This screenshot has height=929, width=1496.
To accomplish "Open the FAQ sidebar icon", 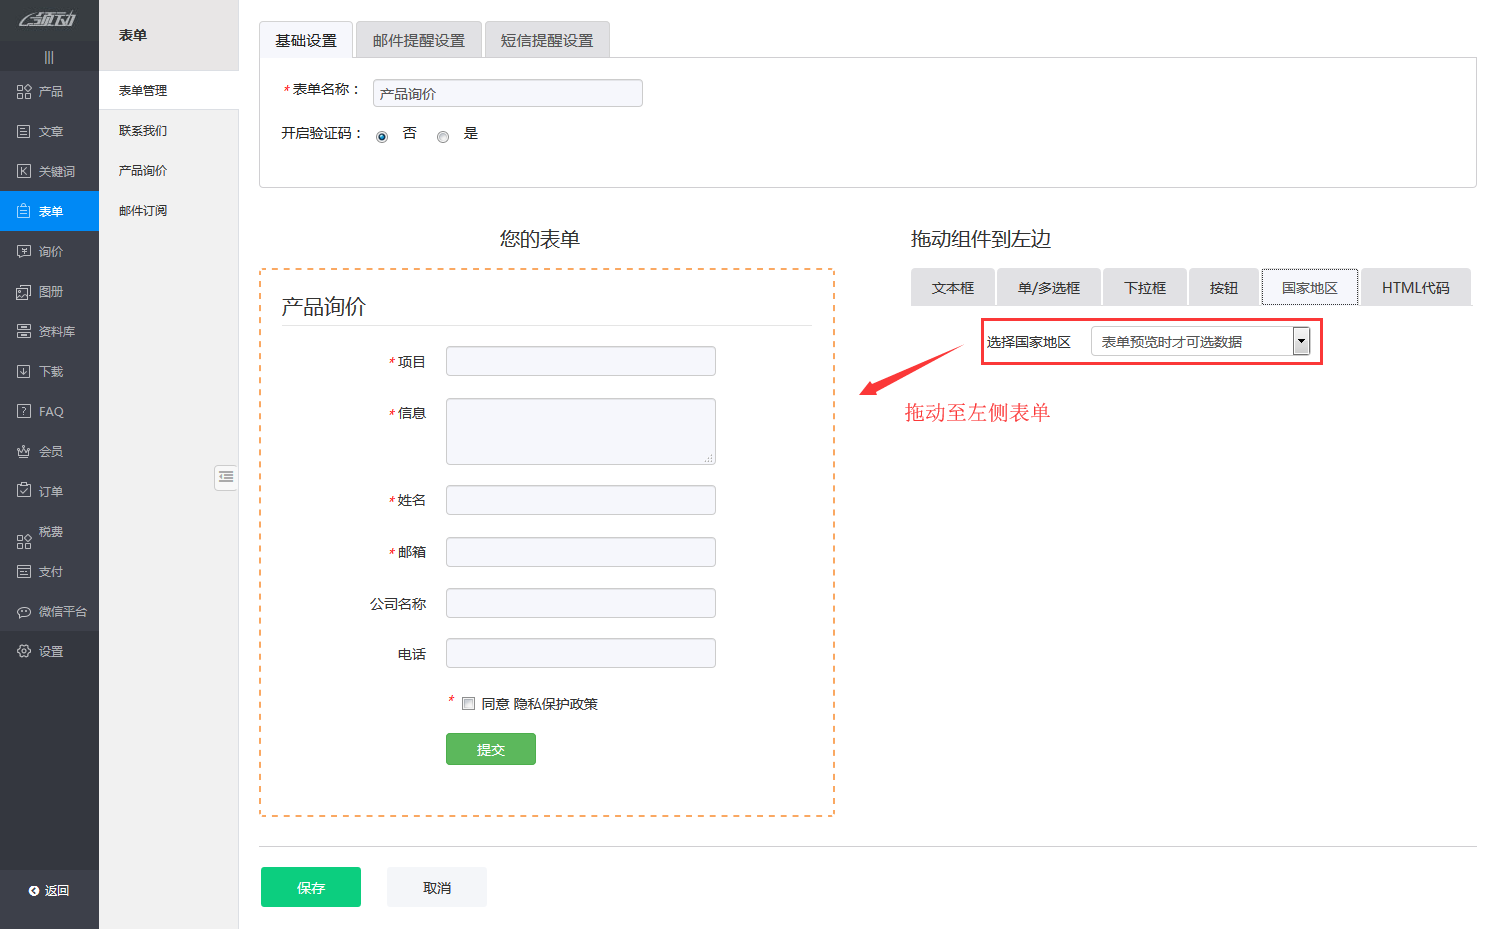I will pos(24,412).
